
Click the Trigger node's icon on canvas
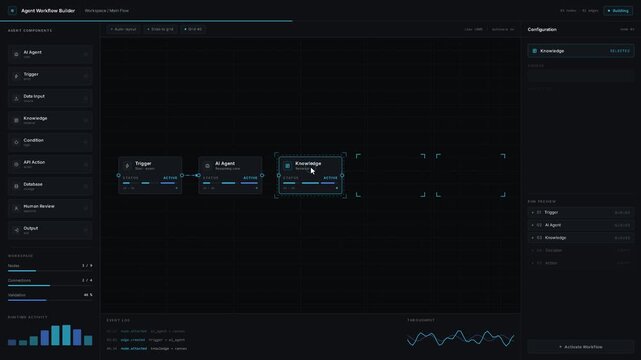pyautogui.click(x=127, y=166)
